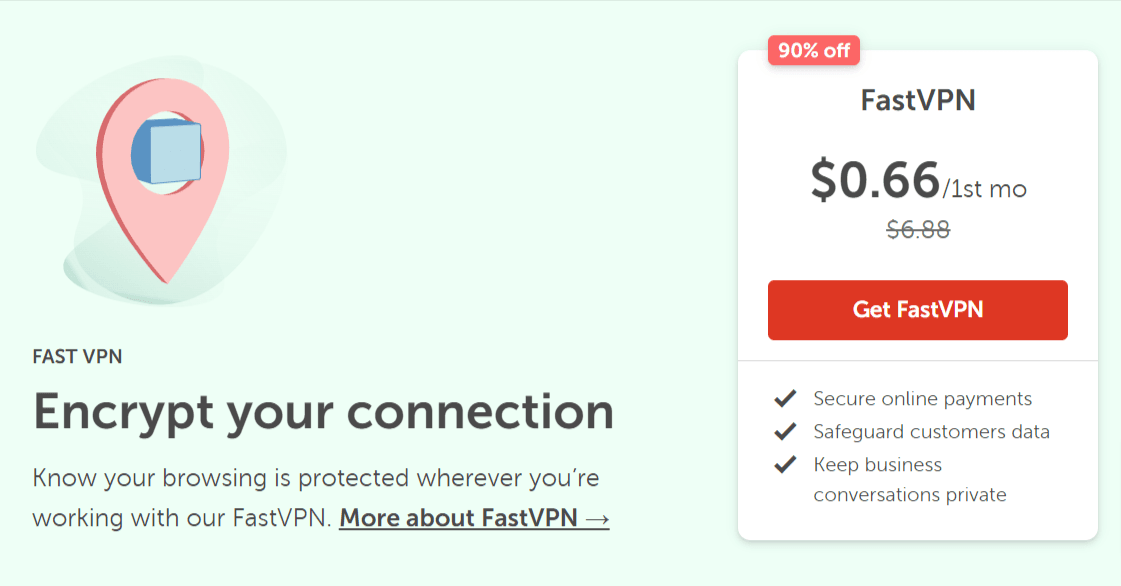Click the checkmark beside Safeguard customers data

point(784,431)
